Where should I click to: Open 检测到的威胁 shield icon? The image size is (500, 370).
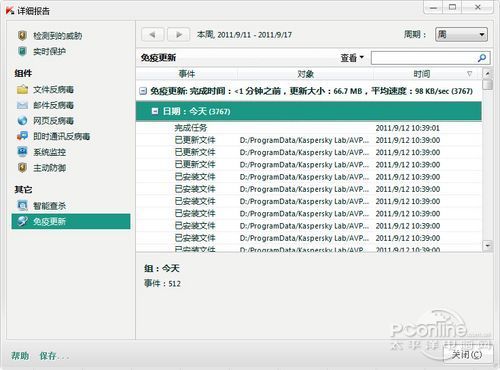click(22, 35)
